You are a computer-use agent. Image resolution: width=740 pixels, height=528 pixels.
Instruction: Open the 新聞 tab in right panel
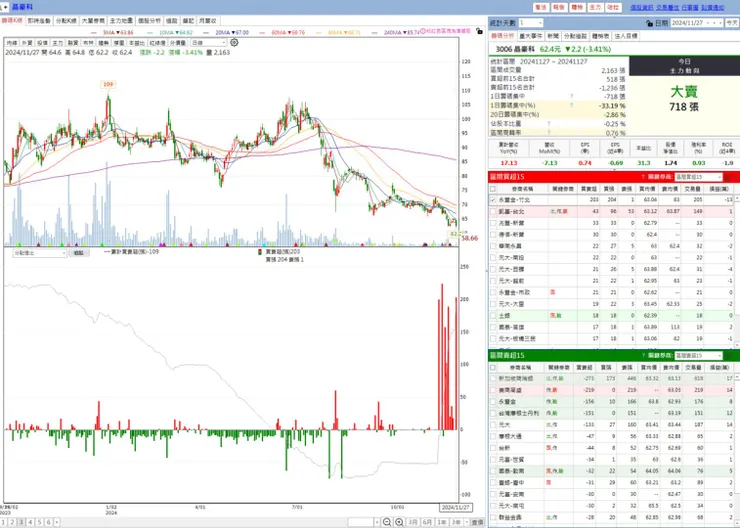(553, 36)
